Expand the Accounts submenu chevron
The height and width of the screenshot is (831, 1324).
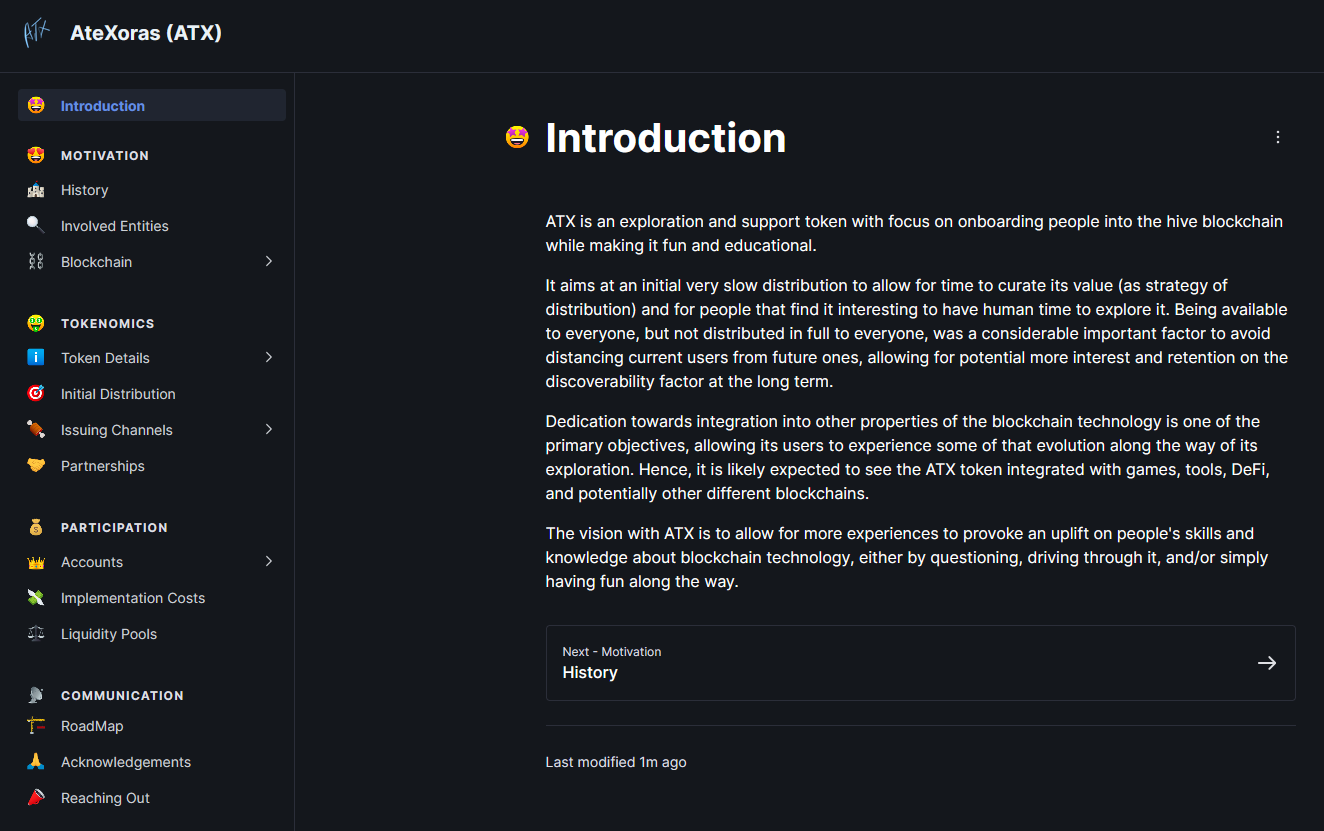click(x=268, y=561)
